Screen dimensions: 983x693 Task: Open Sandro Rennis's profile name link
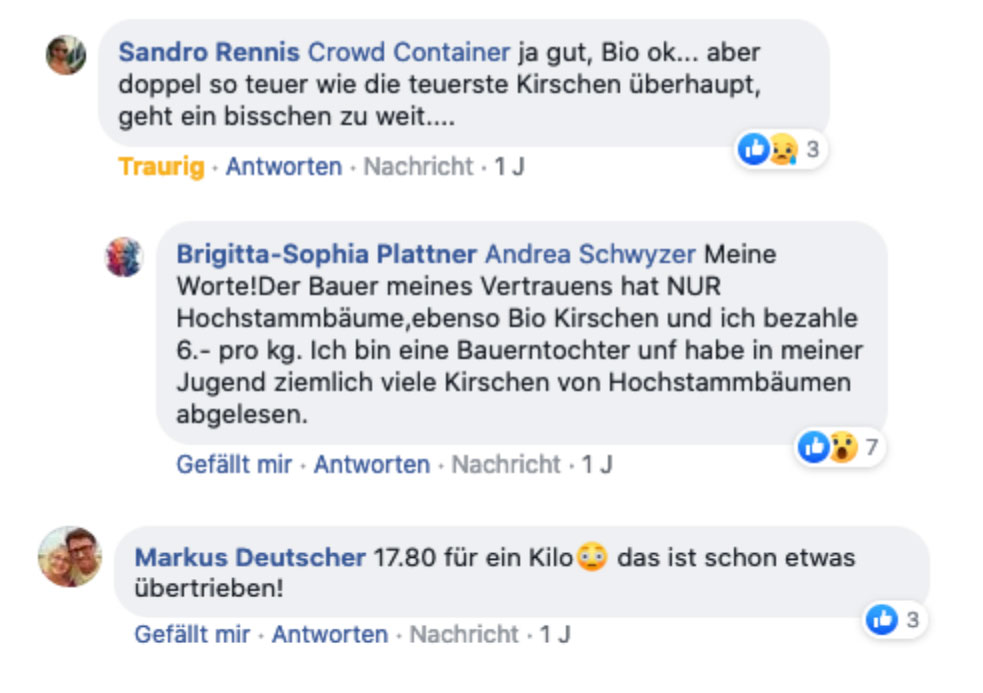(209, 52)
